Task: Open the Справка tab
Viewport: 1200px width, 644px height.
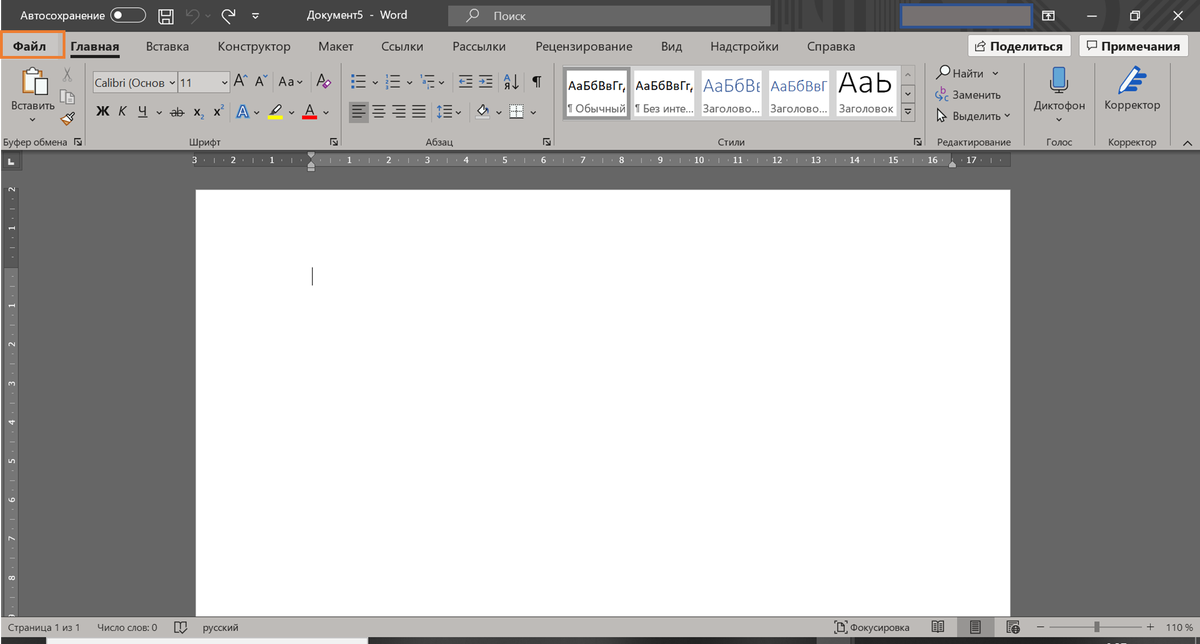Action: [831, 46]
